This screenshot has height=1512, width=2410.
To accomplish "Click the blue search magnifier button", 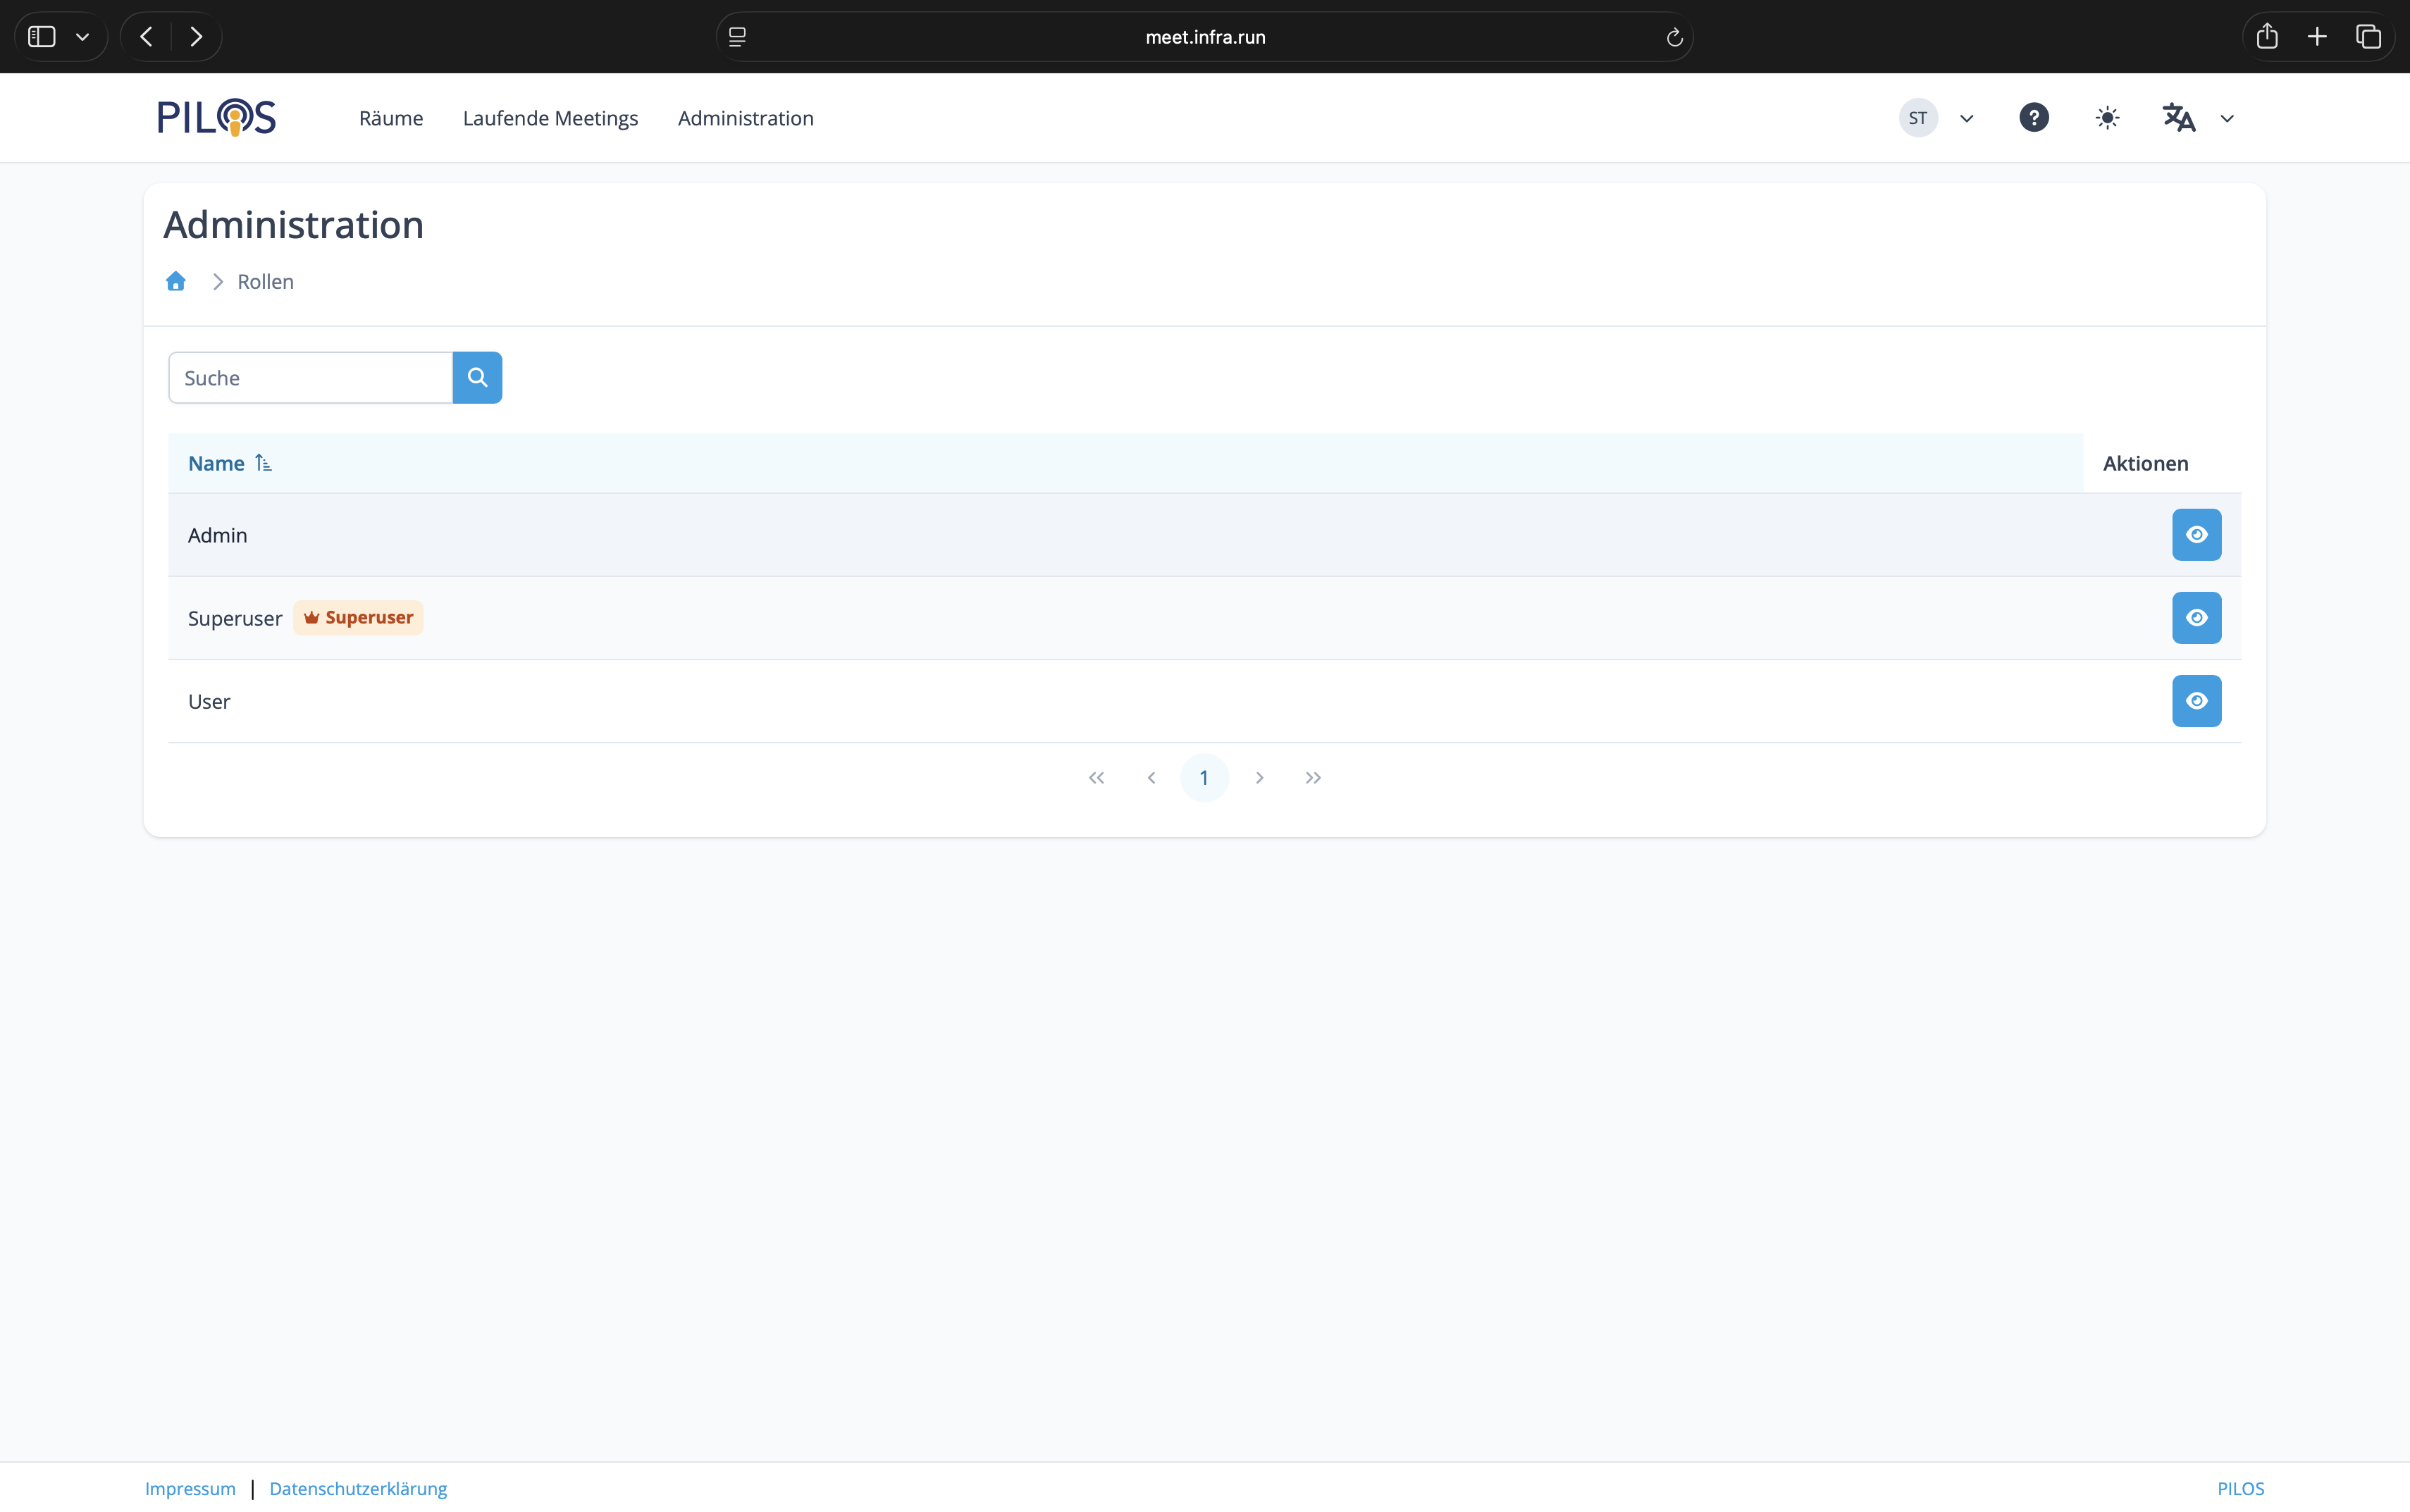I will click(x=477, y=378).
